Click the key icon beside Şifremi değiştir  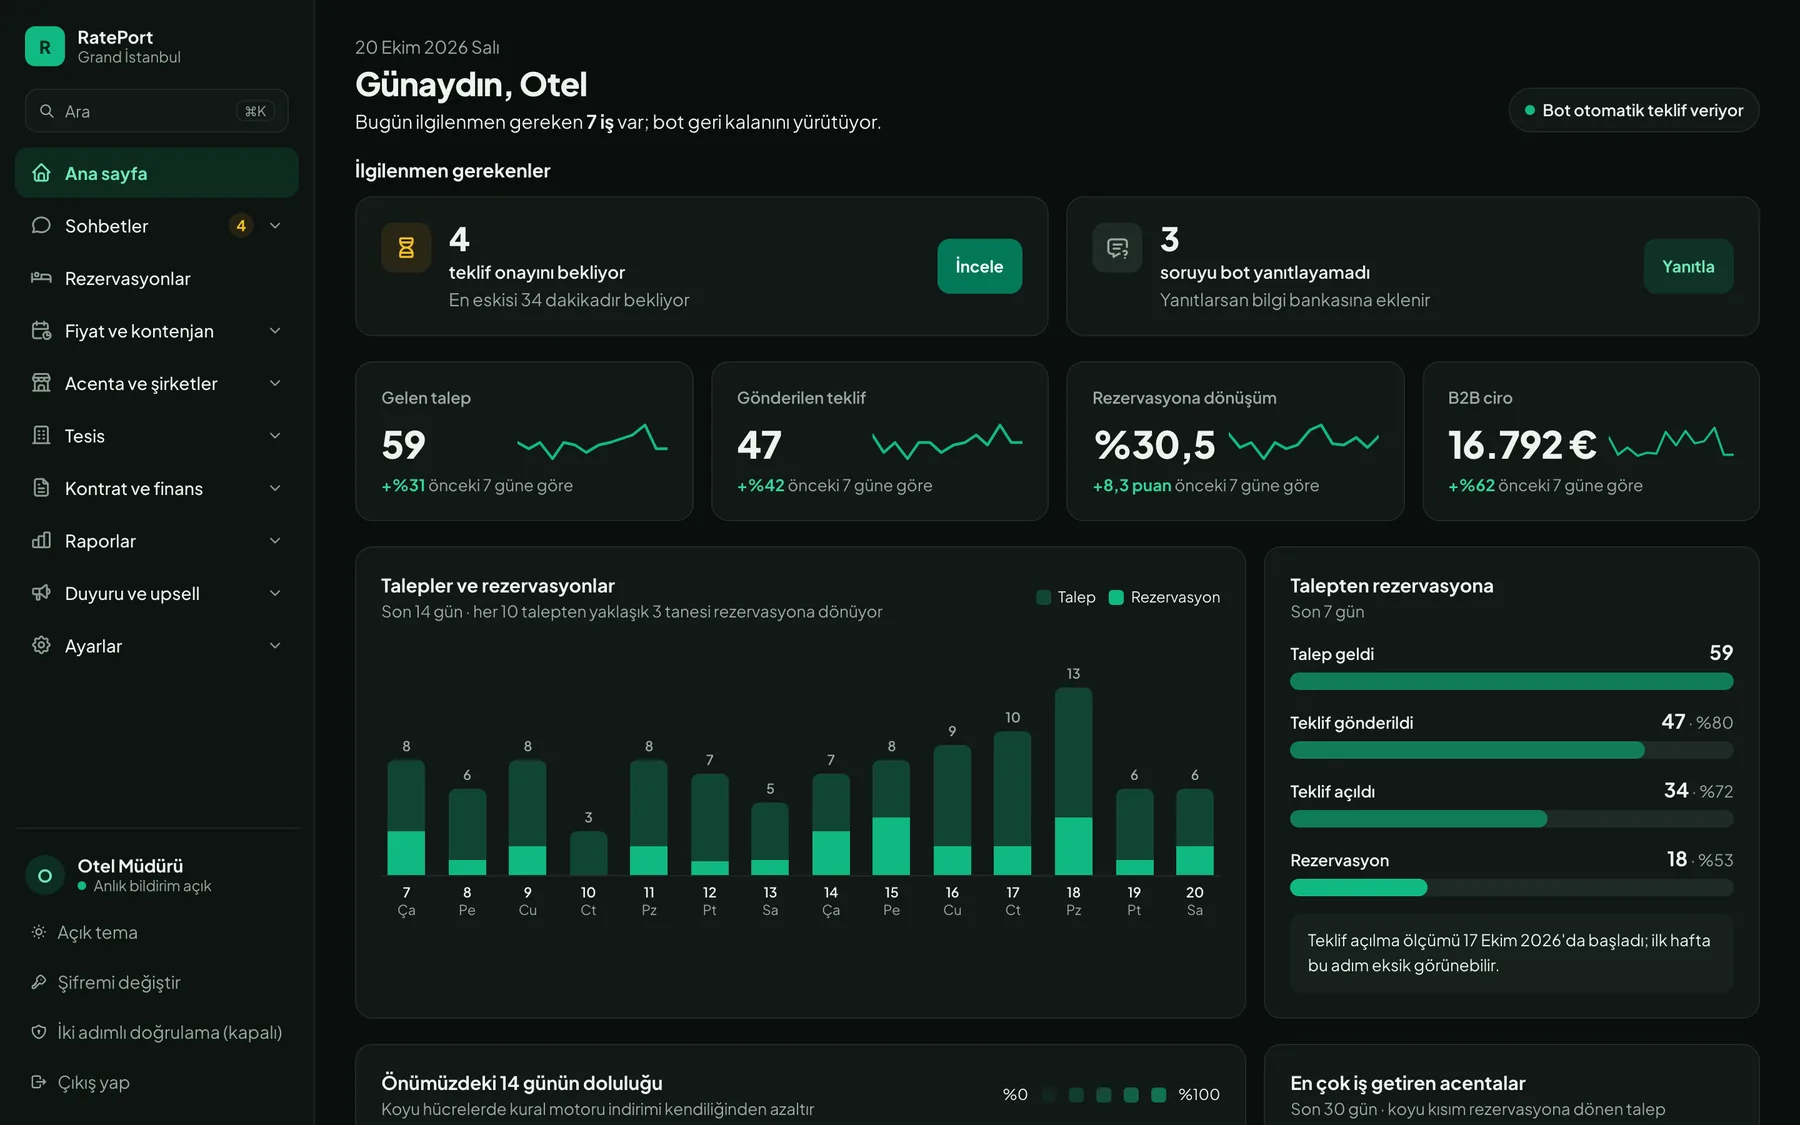(x=39, y=982)
